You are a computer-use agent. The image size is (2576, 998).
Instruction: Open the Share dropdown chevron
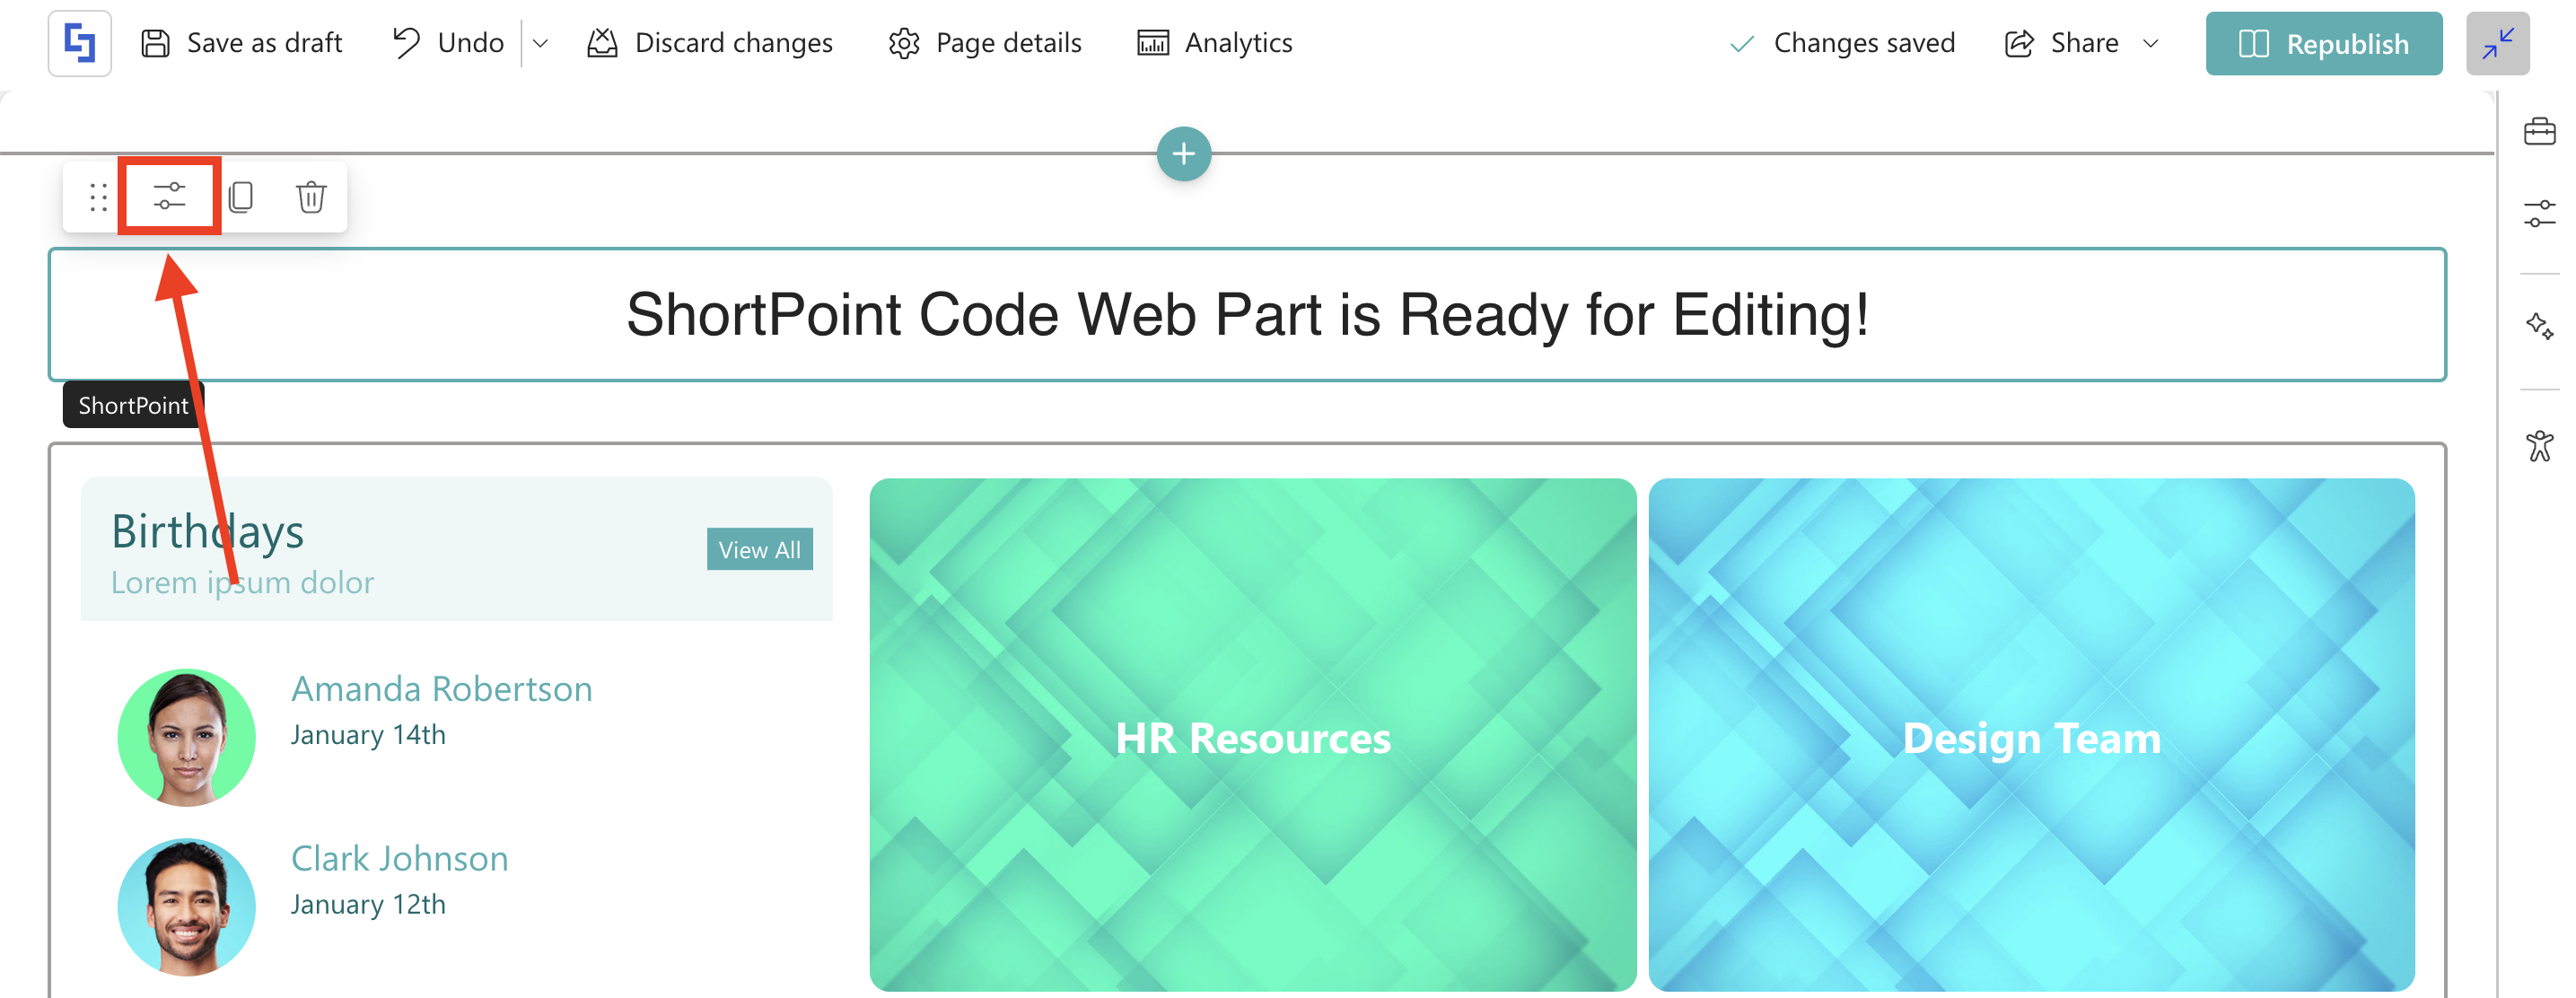tap(2151, 43)
